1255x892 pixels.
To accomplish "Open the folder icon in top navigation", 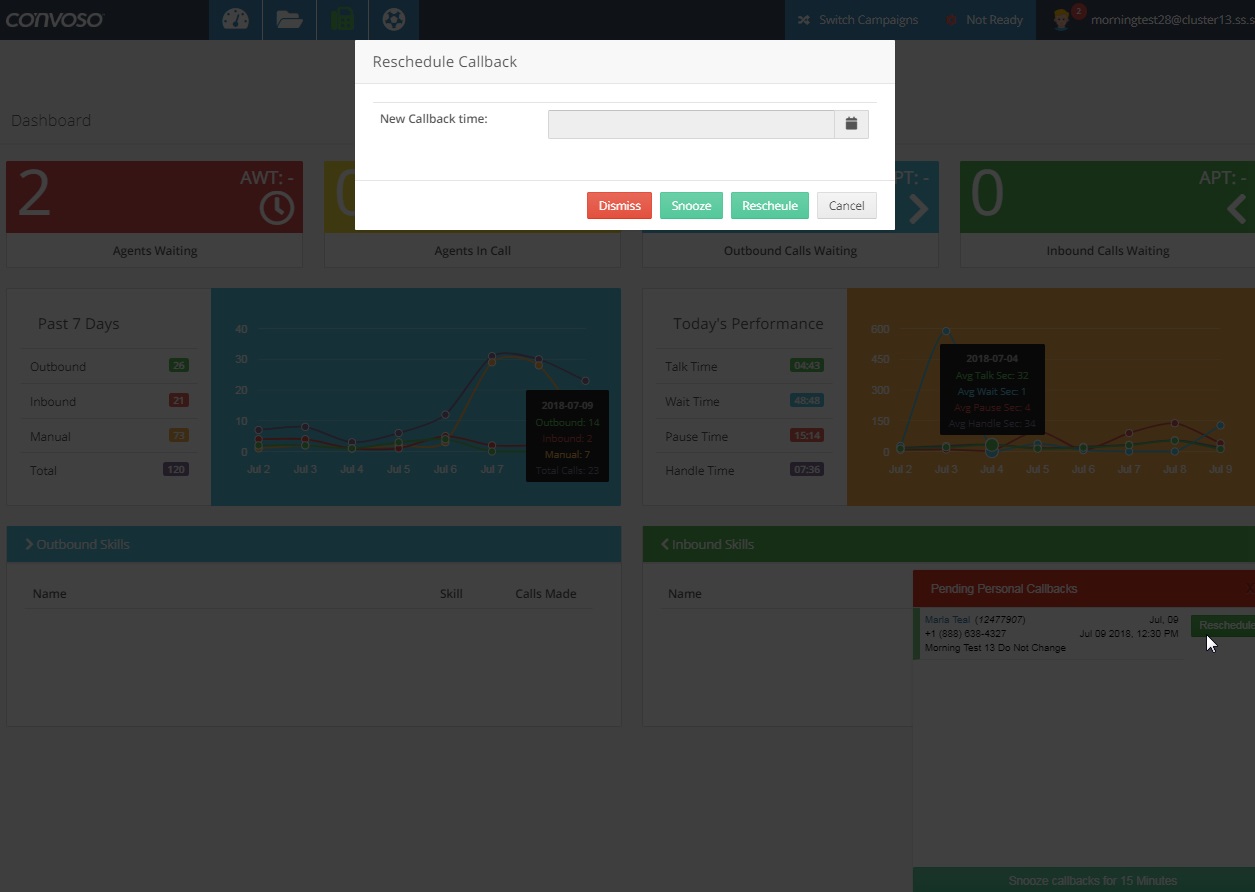I will tap(289, 20).
